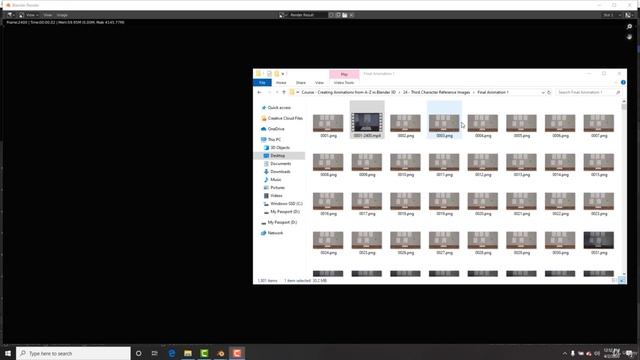640x360 pixels.
Task: Open the green Camtasia icon on taskbar
Action: [x=204, y=353]
